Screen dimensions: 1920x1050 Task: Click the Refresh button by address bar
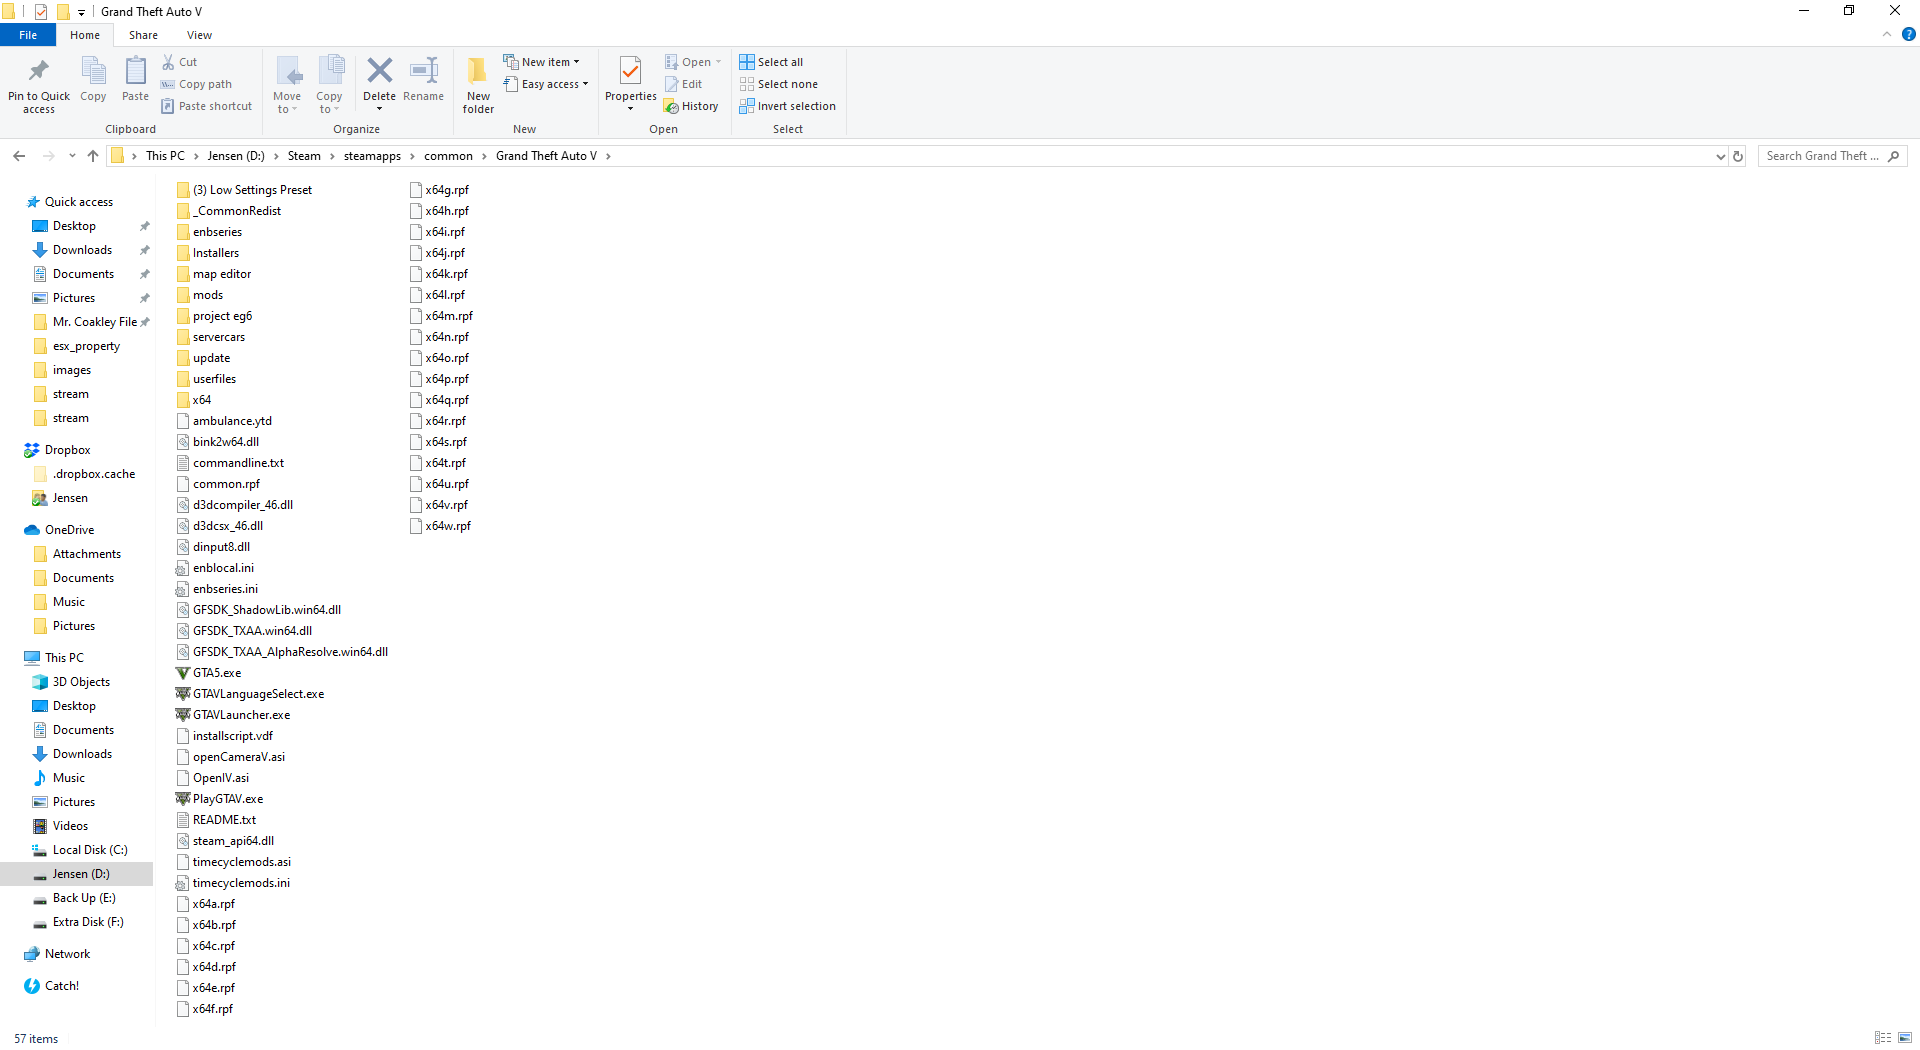point(1738,156)
